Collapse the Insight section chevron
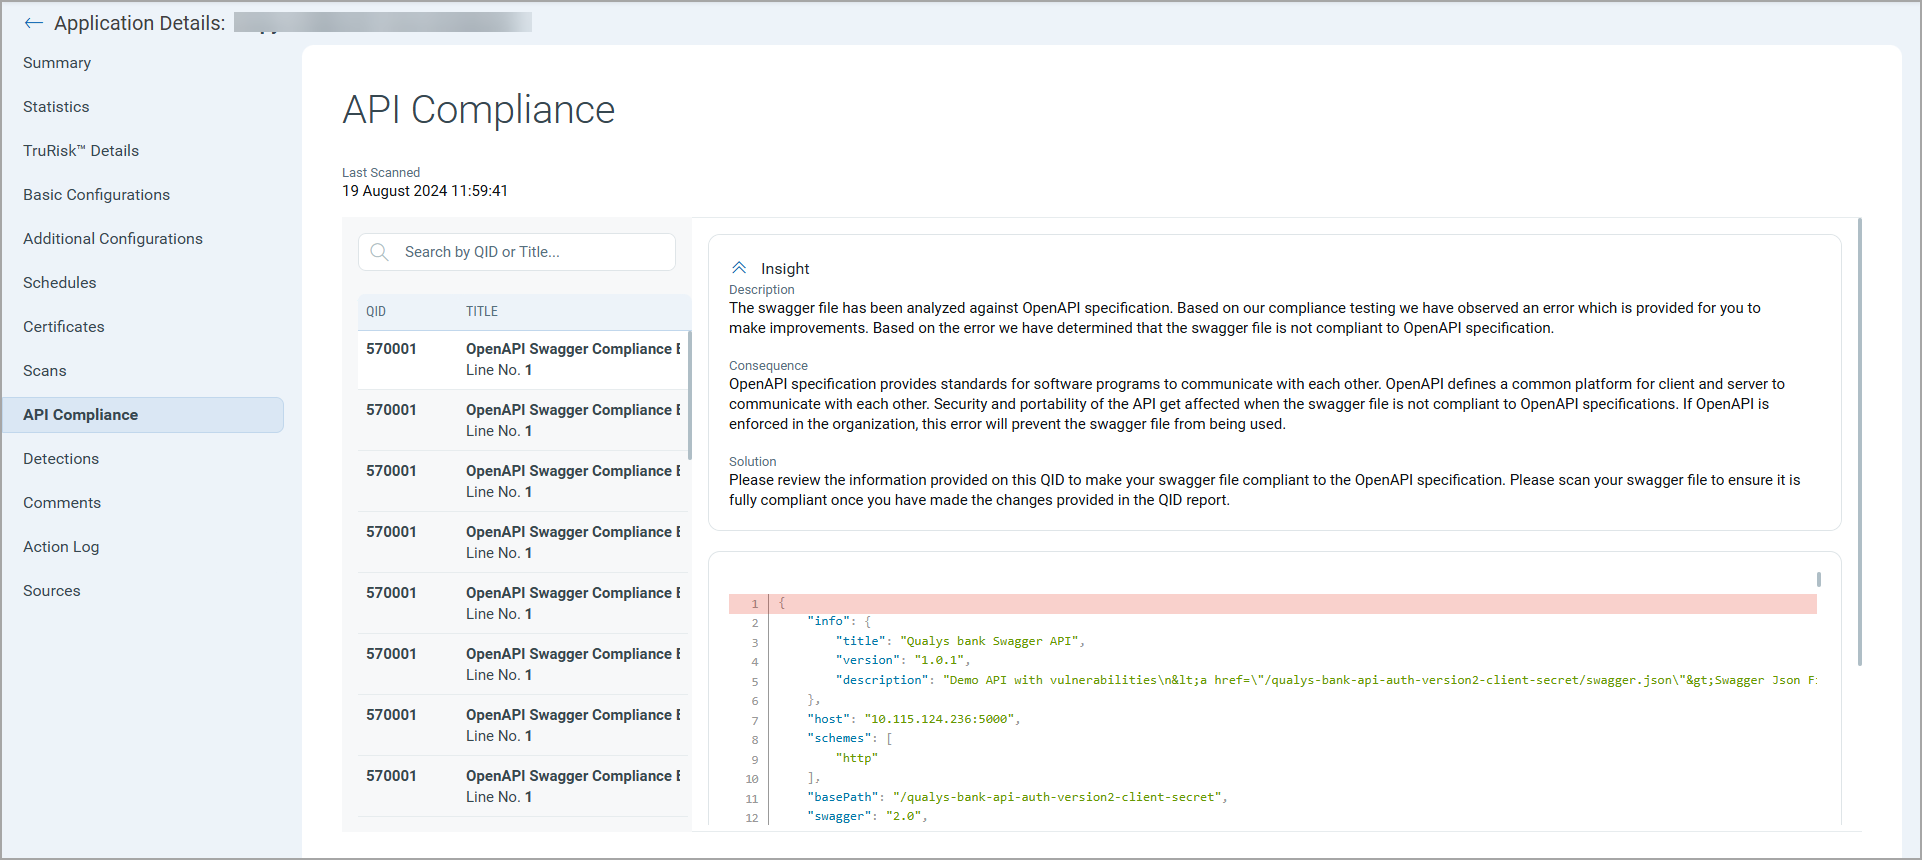The width and height of the screenshot is (1922, 860). tap(739, 268)
